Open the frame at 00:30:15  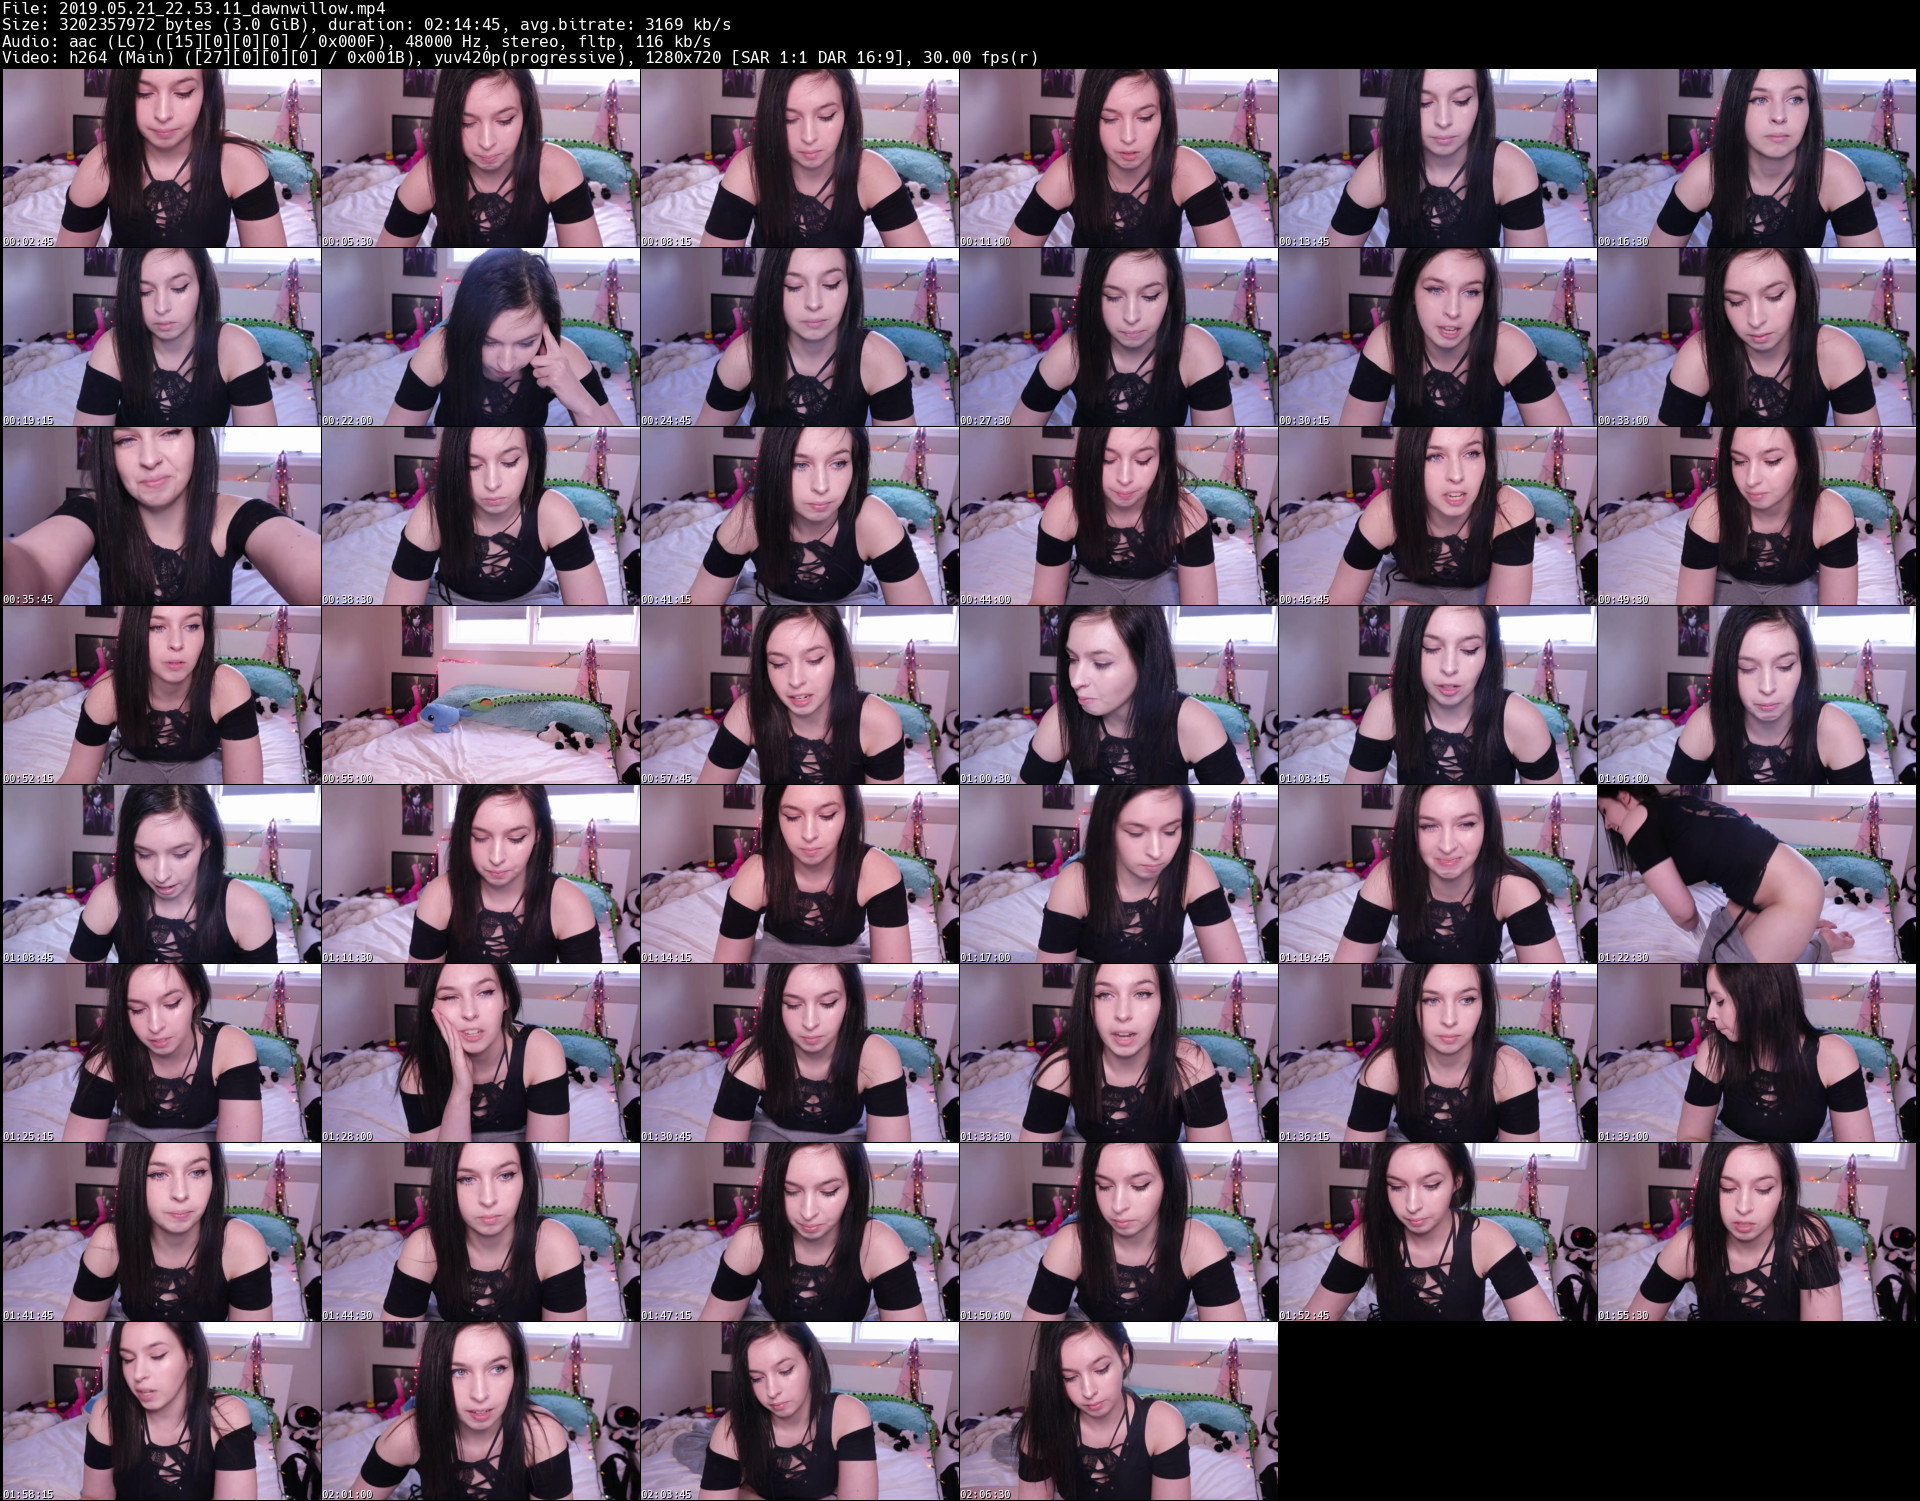point(1437,337)
